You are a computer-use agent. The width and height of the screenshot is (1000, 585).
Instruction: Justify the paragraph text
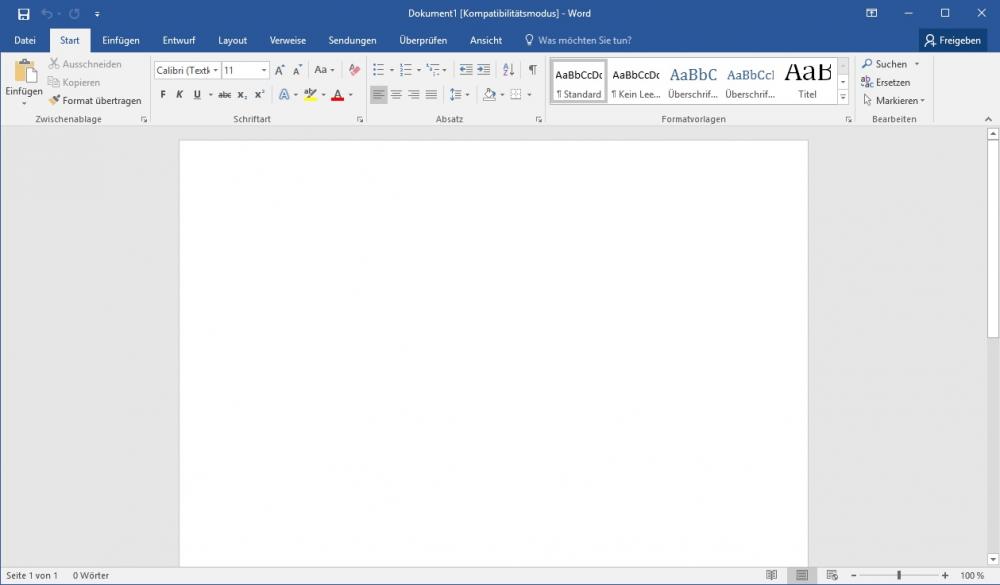431,95
